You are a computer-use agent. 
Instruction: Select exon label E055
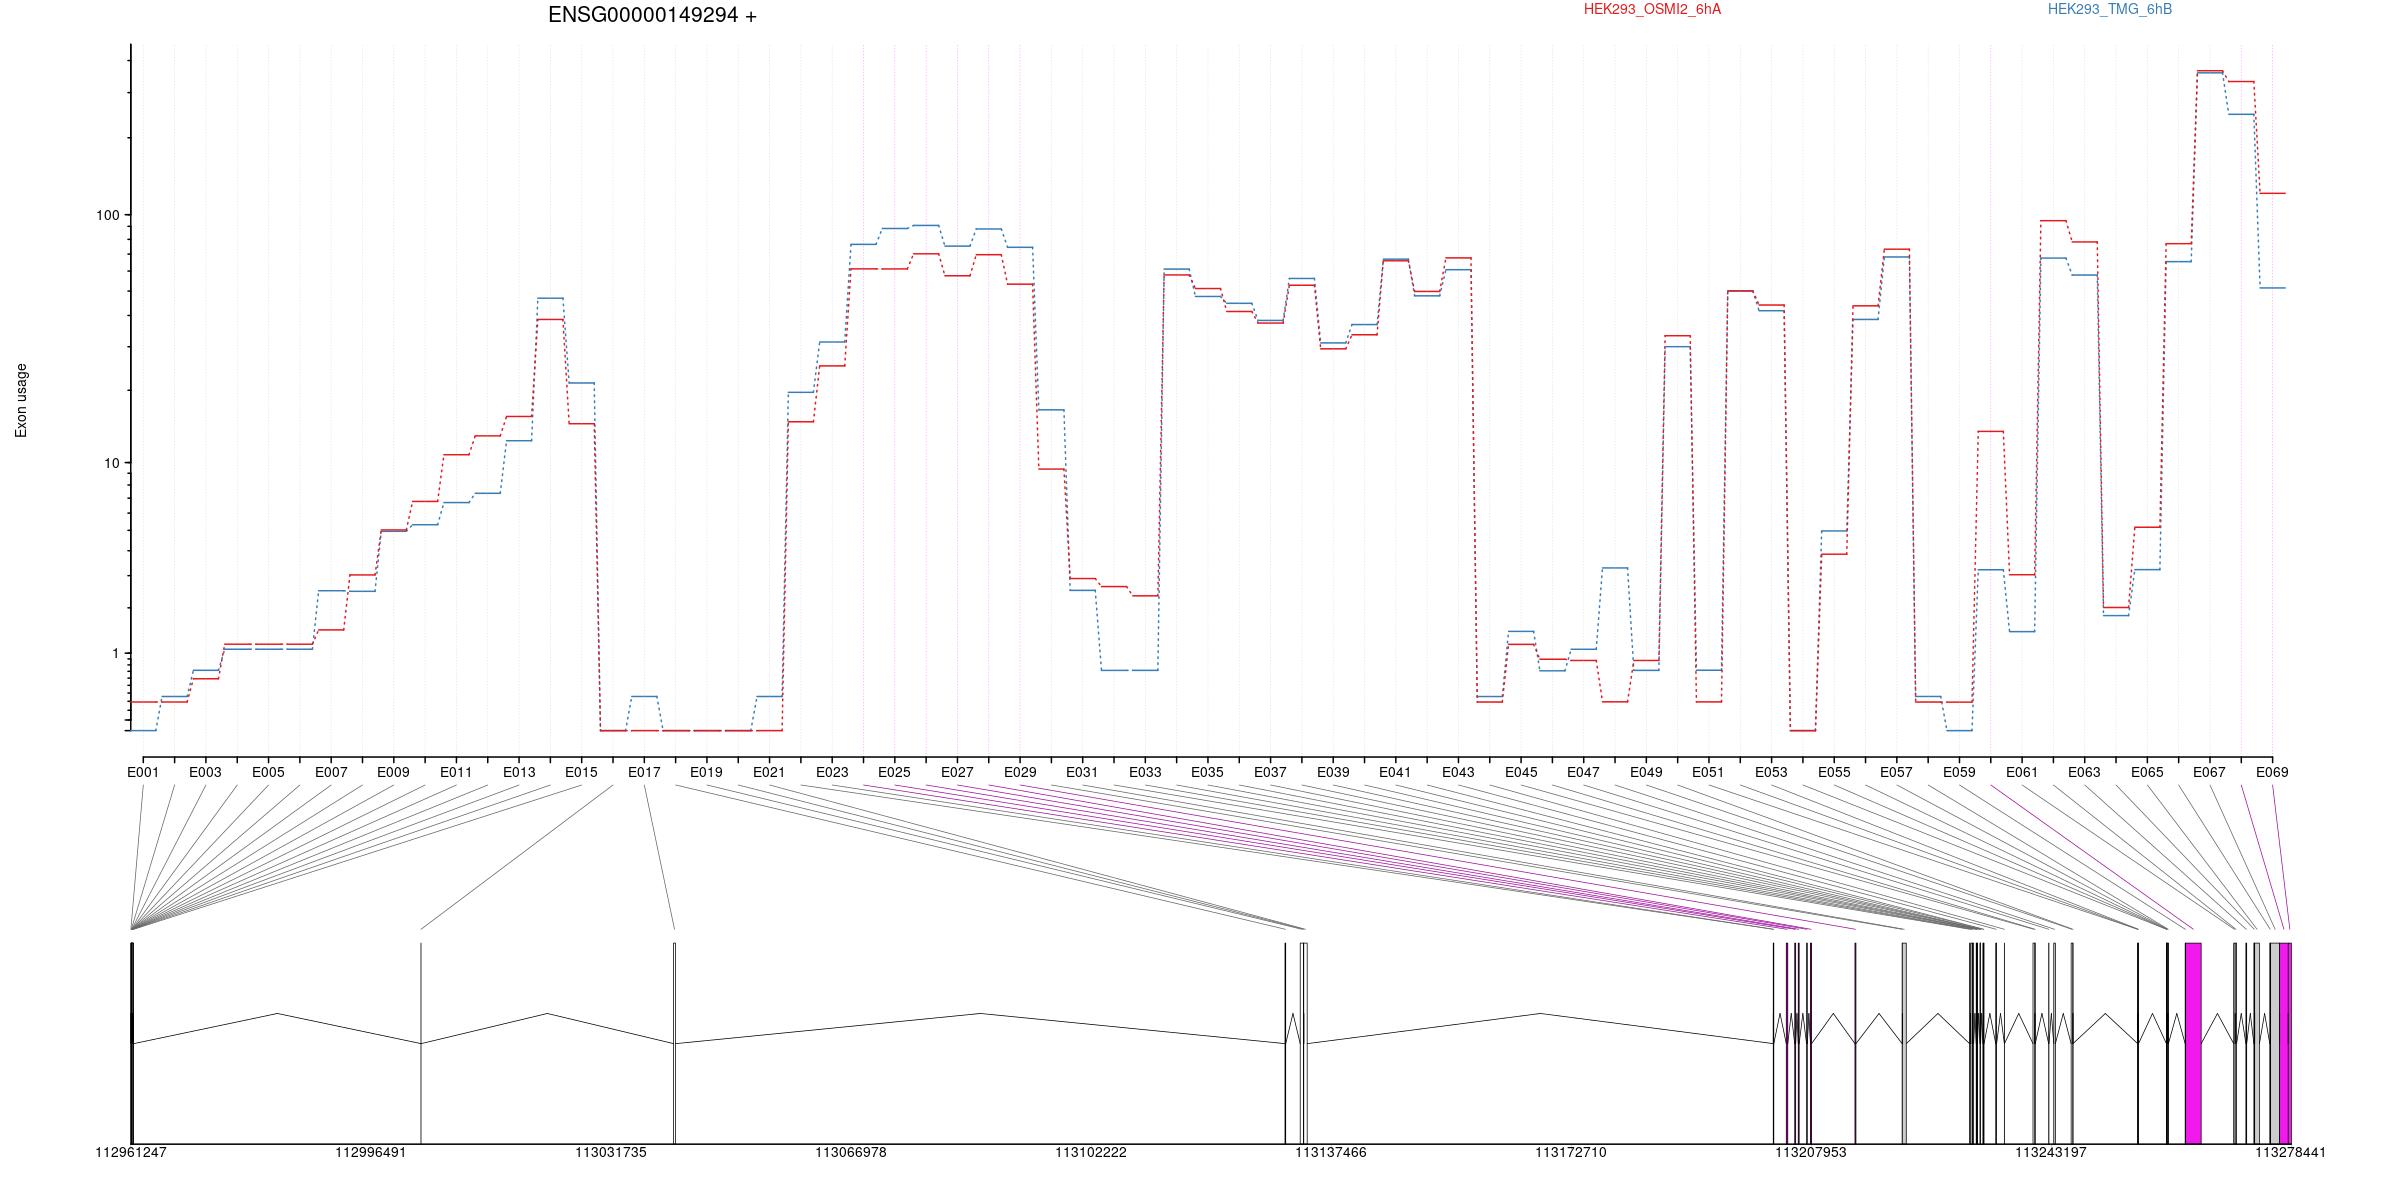point(1834,772)
